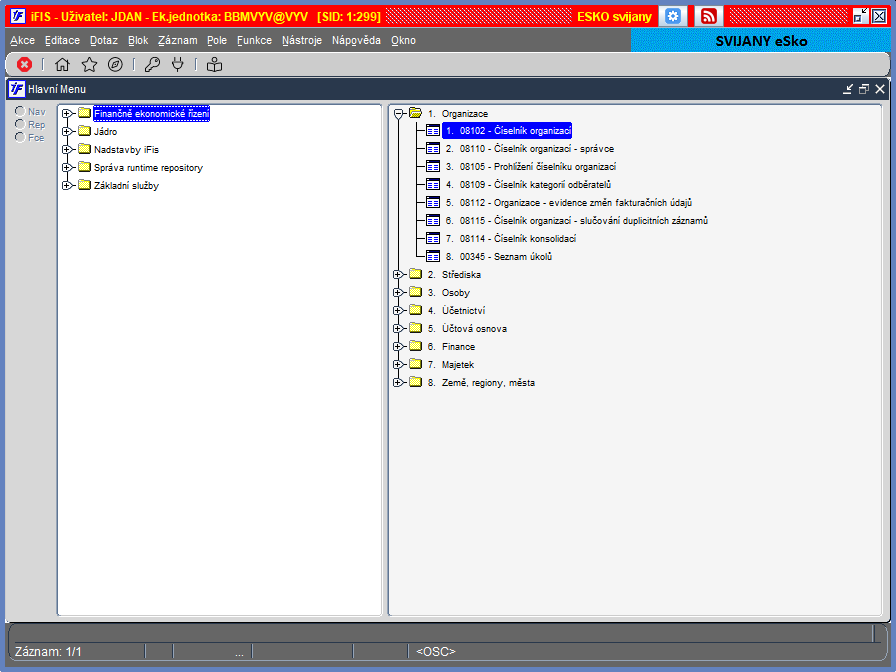Image resolution: width=896 pixels, height=672 pixels.
Task: Minimize the Hlavní Menu inner window
Action: 848,89
